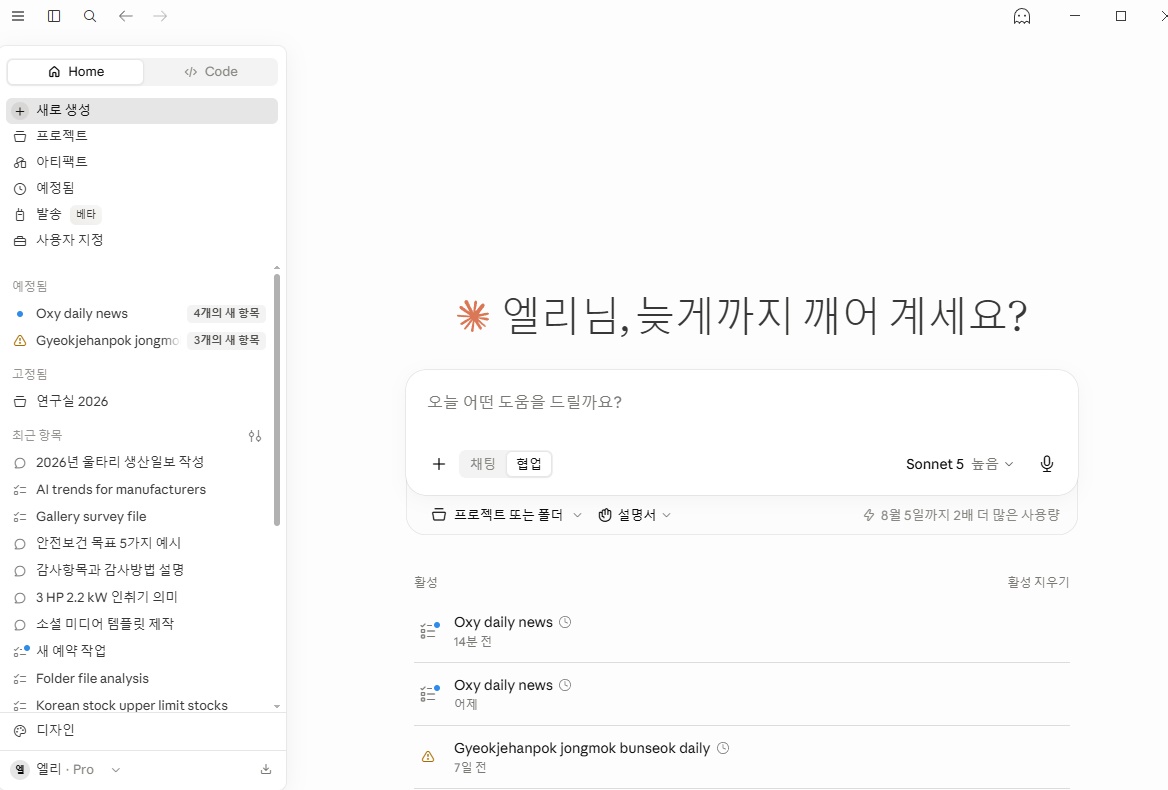Open 예정됨 in the sidebar menu
Image resolution: width=1168 pixels, height=790 pixels.
pos(142,188)
